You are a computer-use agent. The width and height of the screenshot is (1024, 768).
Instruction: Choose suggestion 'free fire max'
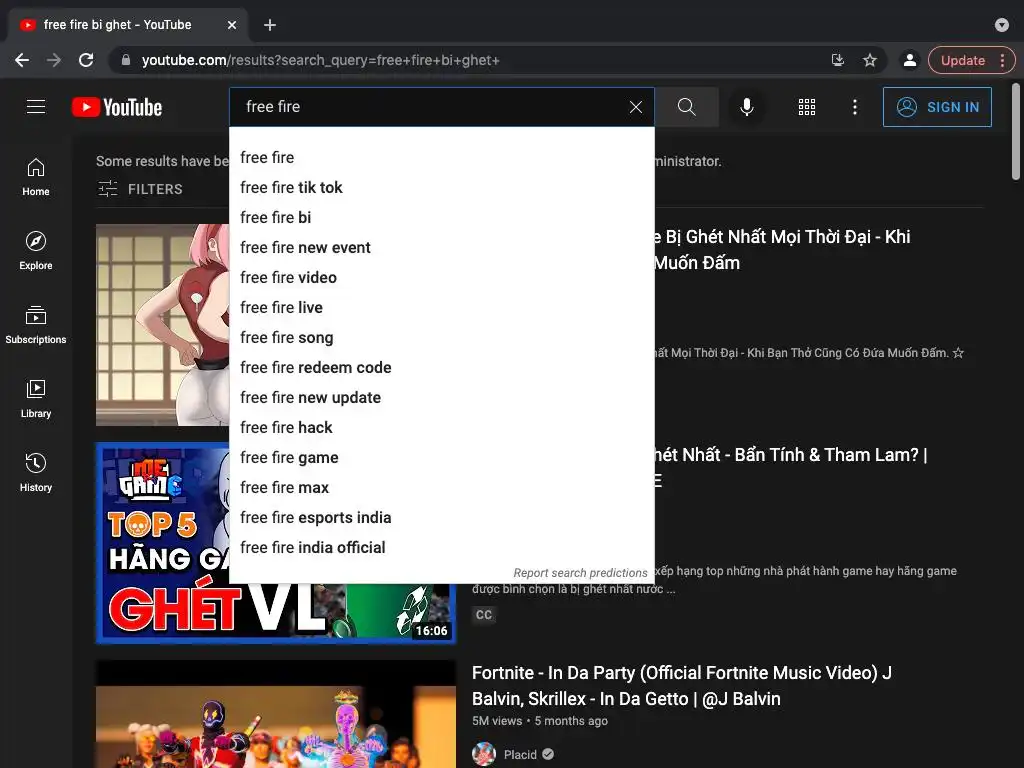point(442,488)
